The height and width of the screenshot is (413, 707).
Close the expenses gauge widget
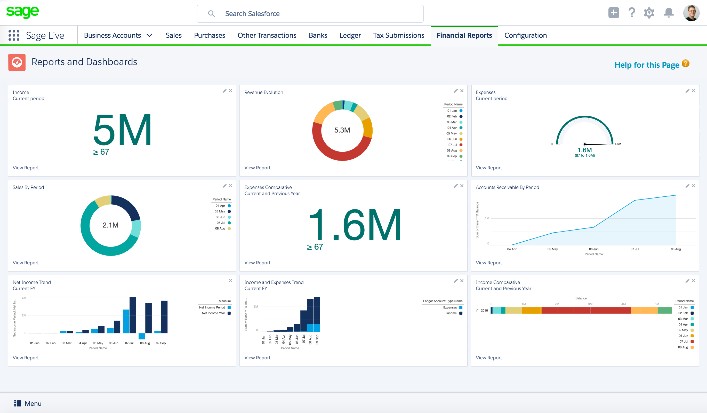pyautogui.click(x=693, y=91)
